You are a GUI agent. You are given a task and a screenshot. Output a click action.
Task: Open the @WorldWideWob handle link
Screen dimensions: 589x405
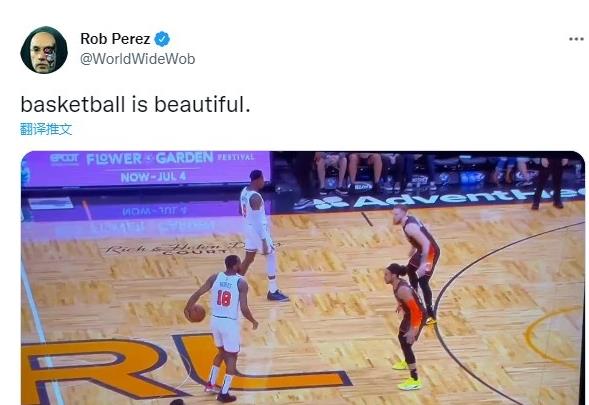(x=137, y=59)
